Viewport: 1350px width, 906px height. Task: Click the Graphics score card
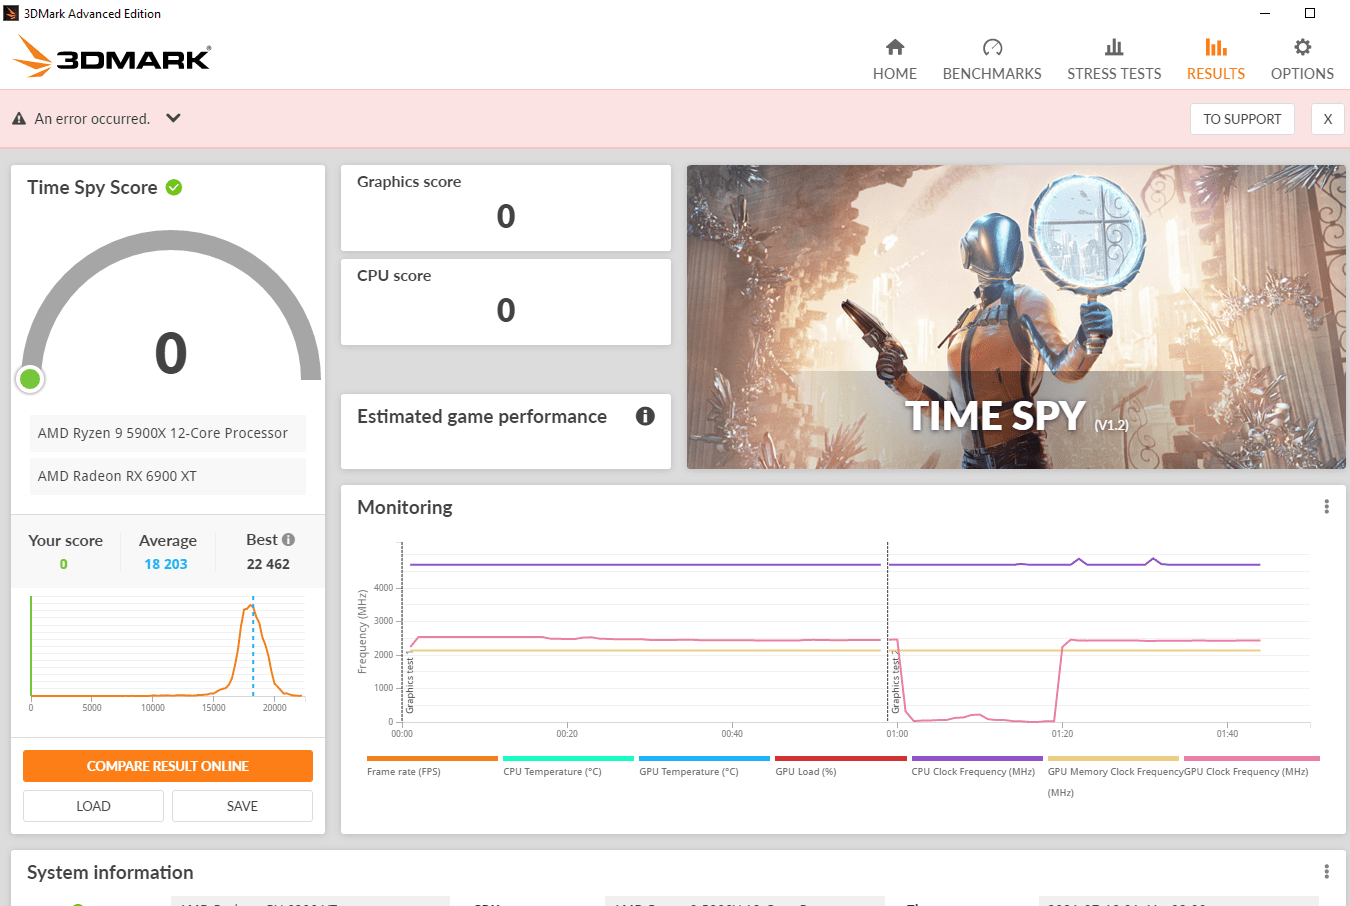506,208
